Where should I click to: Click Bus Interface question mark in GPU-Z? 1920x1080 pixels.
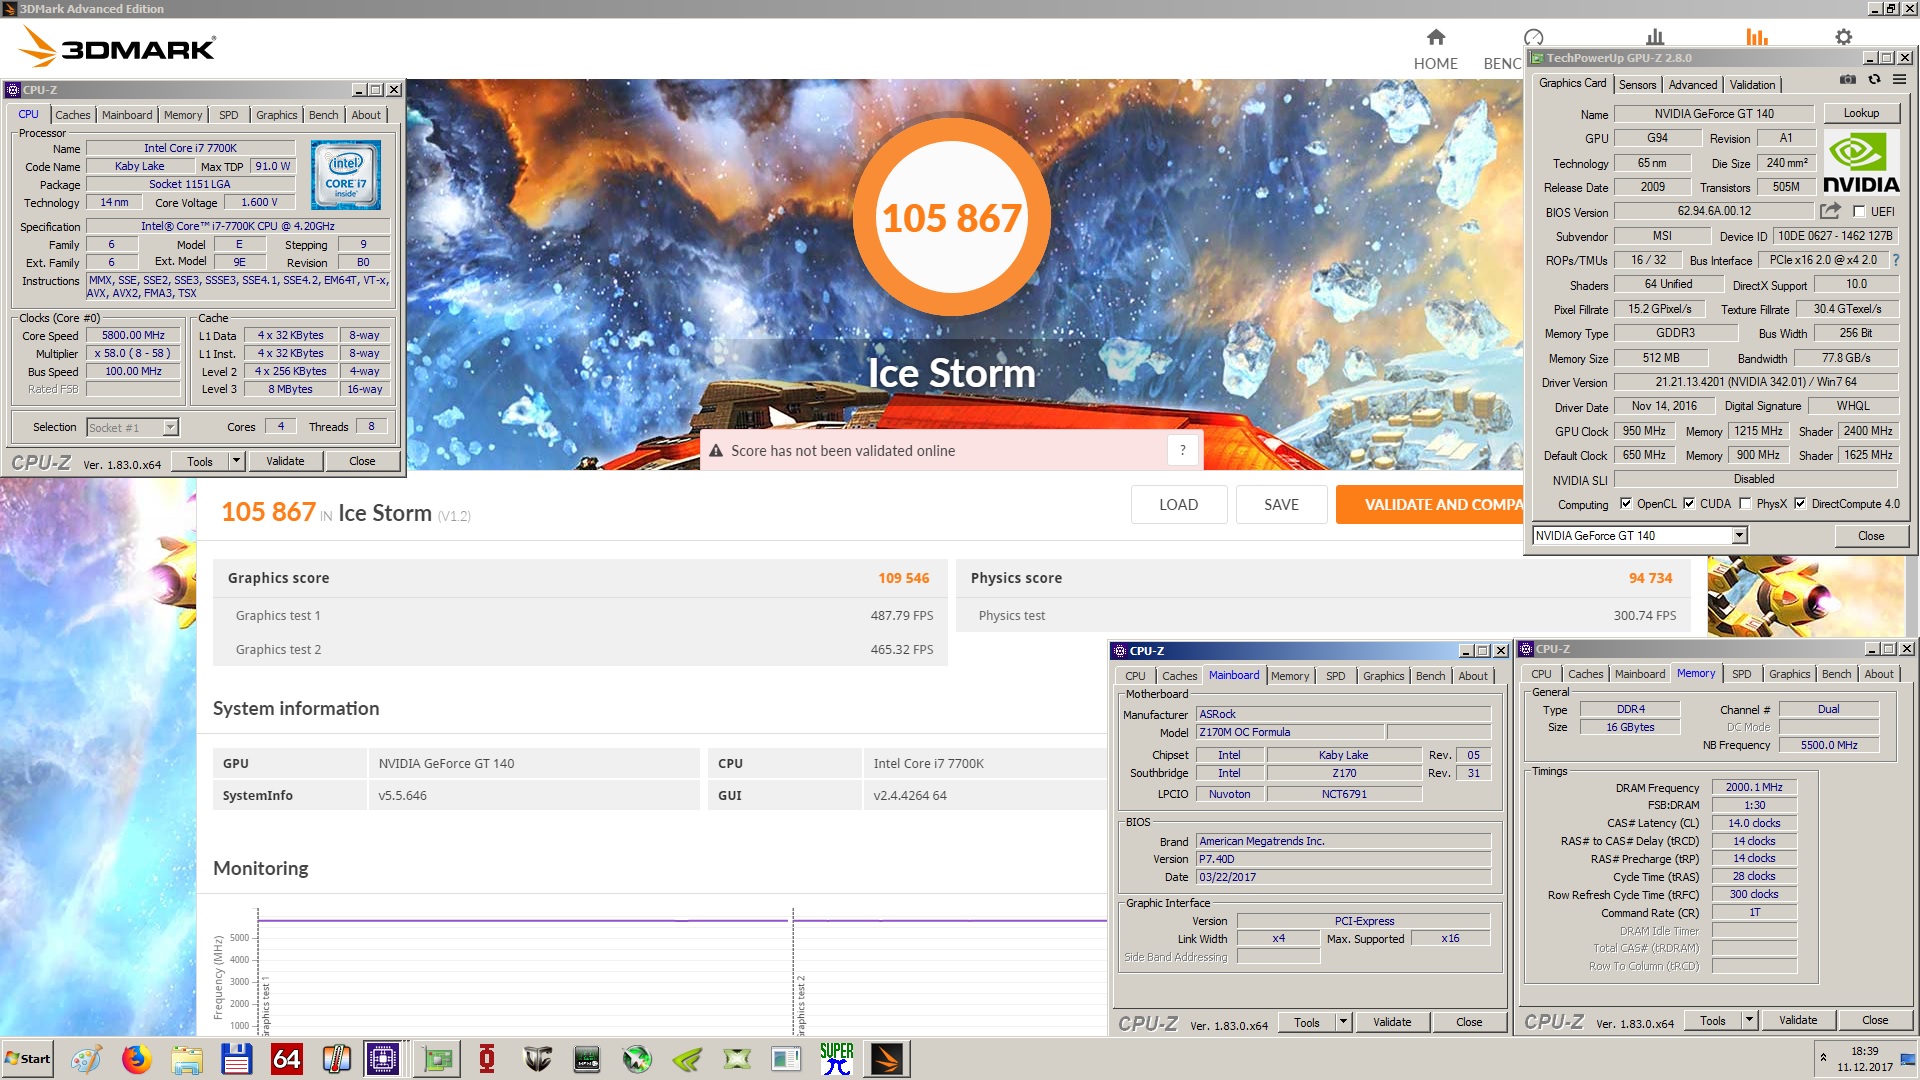(1896, 260)
